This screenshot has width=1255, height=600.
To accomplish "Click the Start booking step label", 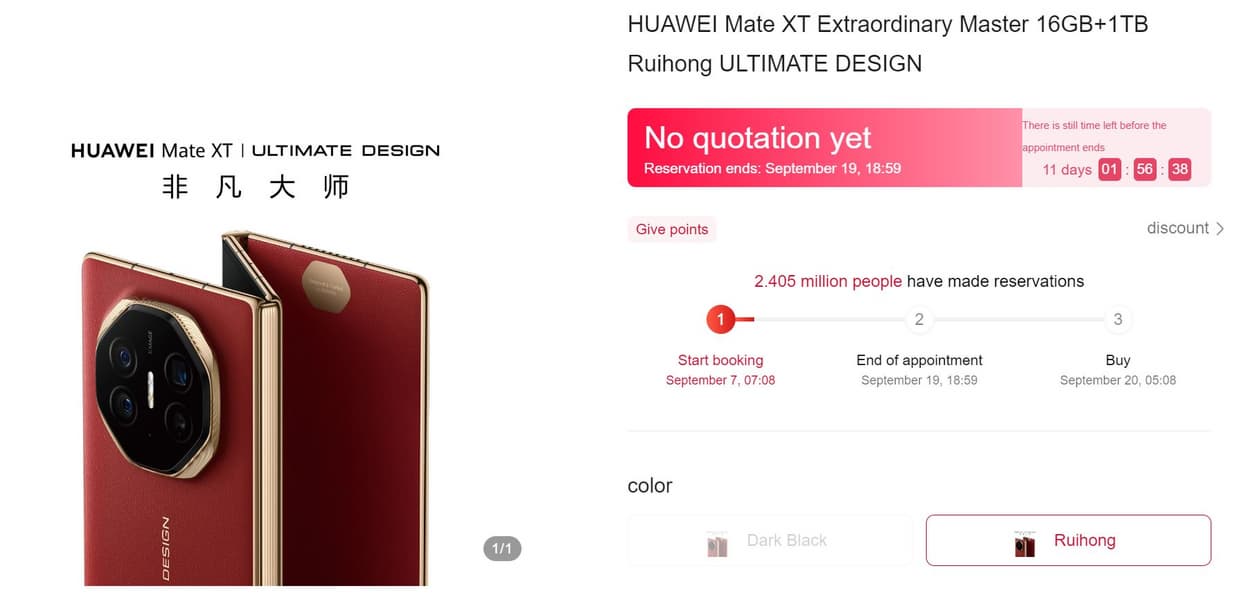I will tap(720, 360).
